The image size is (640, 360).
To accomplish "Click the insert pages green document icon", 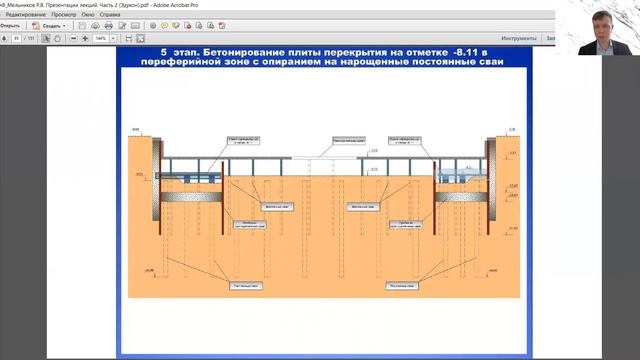I will [211, 26].
